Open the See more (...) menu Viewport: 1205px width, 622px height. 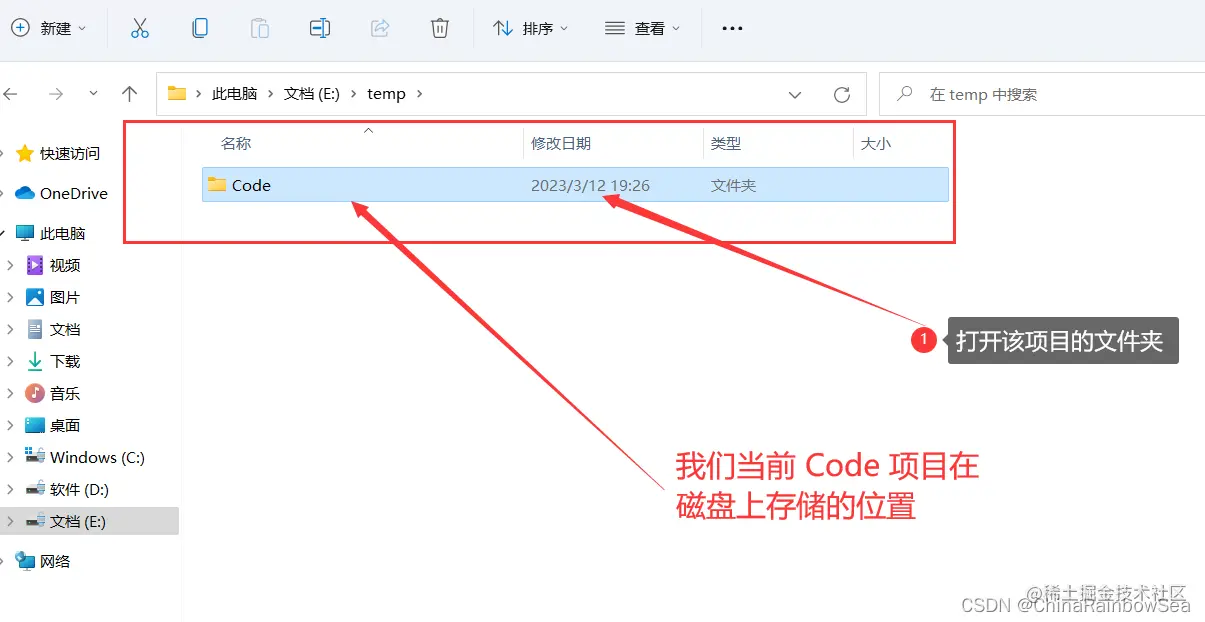(x=731, y=28)
